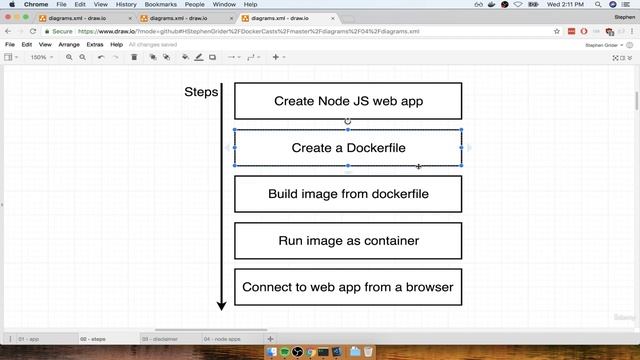
Task: Open Spotlight search in the menu bar
Action: [598, 4]
